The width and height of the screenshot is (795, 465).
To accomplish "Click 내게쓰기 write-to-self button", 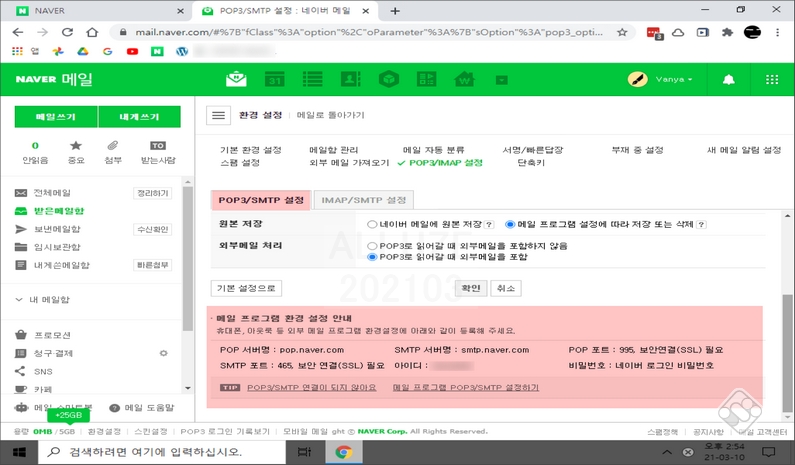I will (x=139, y=117).
